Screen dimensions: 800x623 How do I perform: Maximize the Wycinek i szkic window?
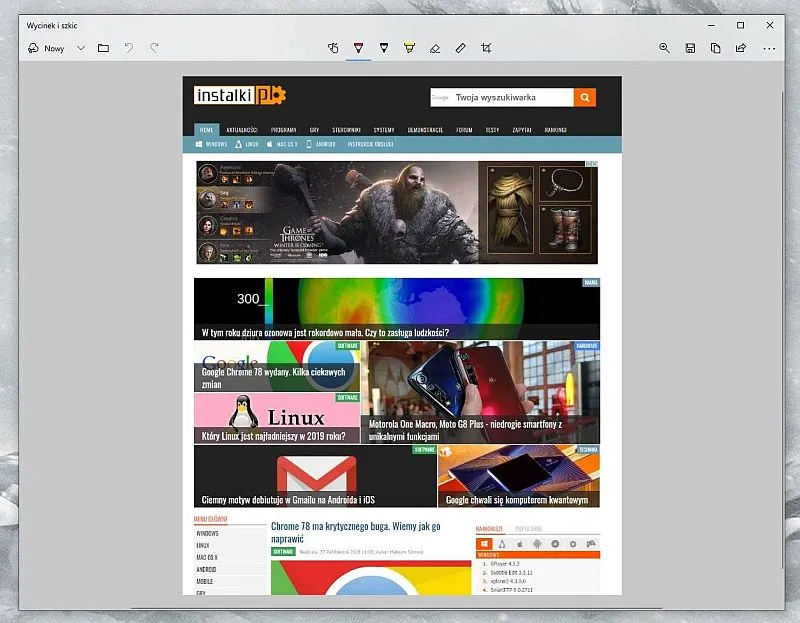coord(740,25)
